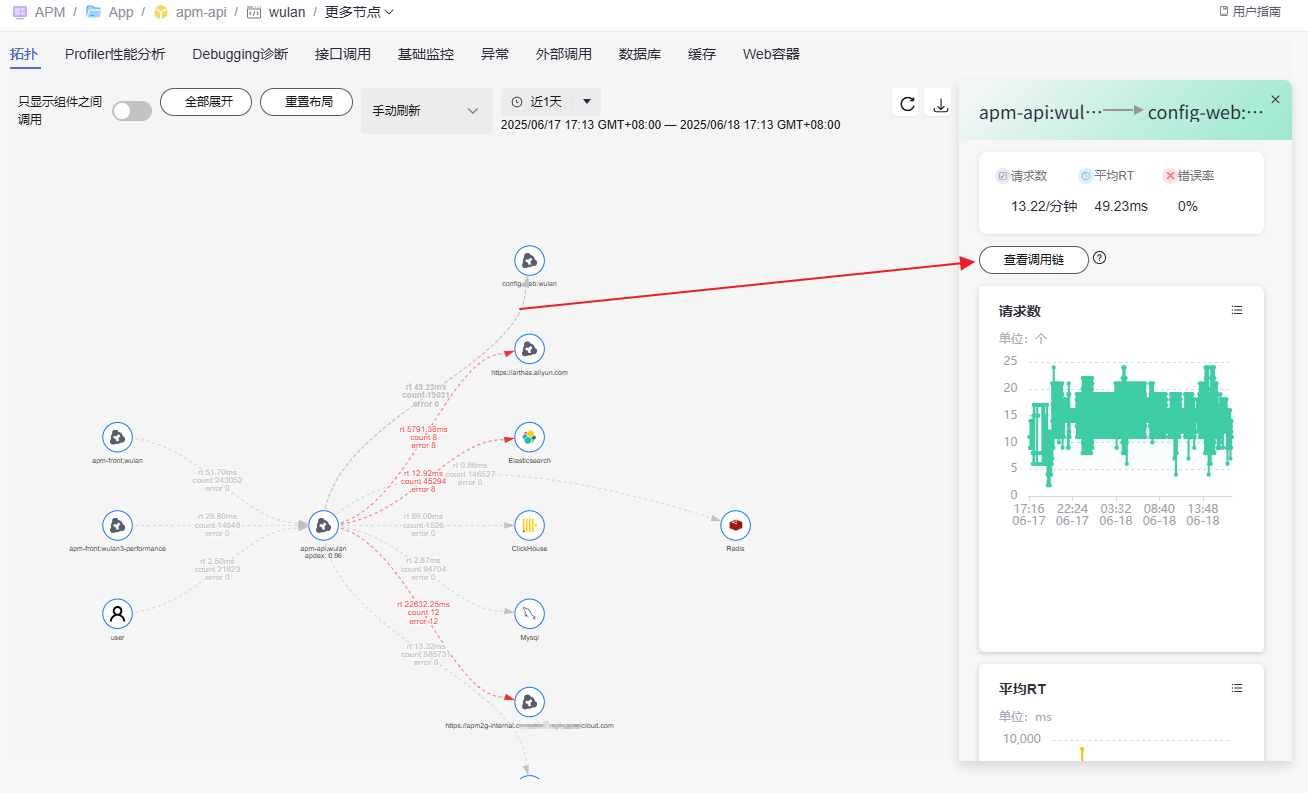Expand the 更多节点 dropdown
The image size is (1308, 793).
click(359, 12)
